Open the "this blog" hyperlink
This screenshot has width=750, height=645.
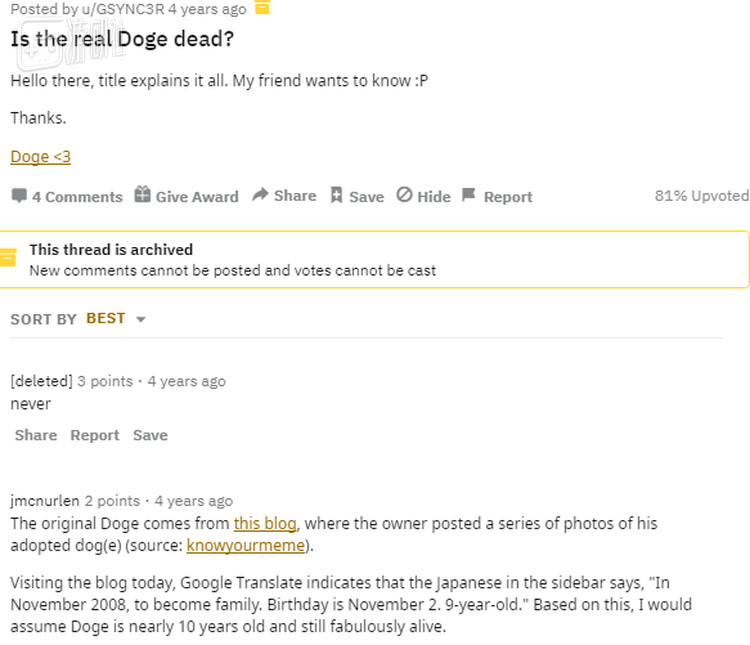click(x=267, y=523)
